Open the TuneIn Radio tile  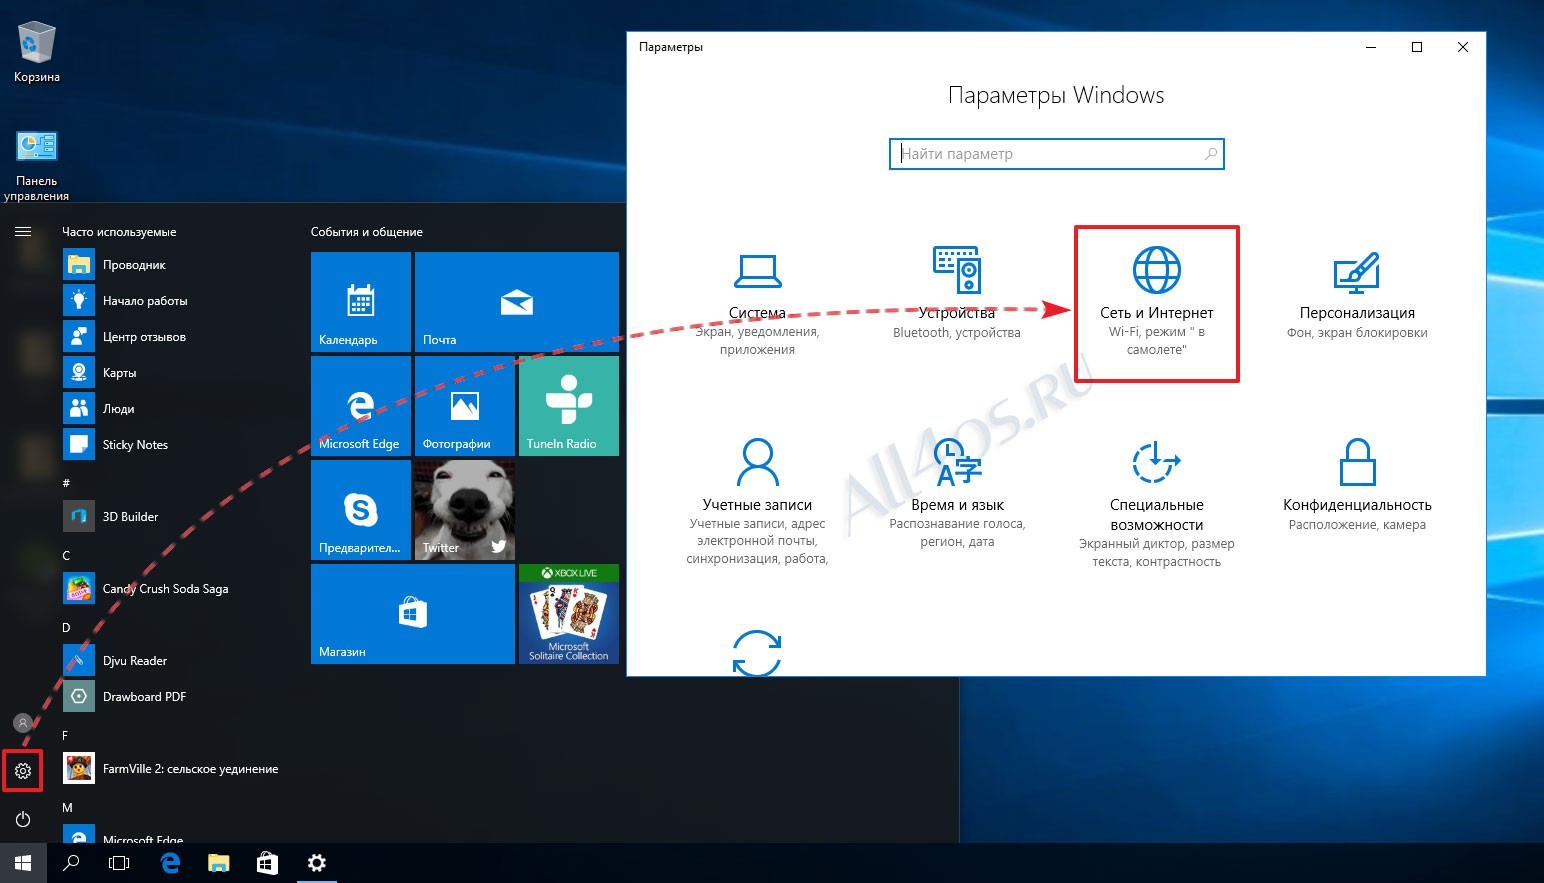click(x=569, y=406)
